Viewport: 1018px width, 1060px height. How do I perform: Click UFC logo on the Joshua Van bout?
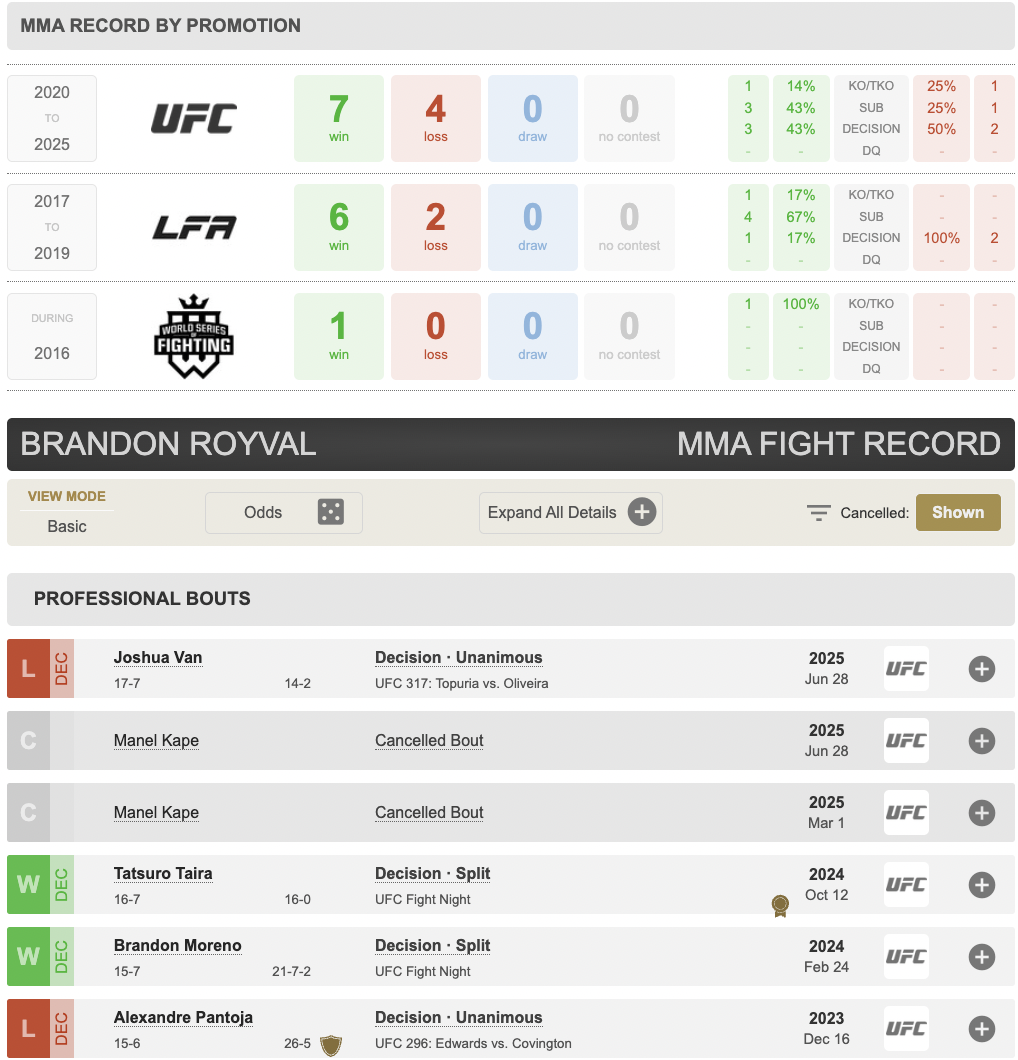tap(906, 669)
